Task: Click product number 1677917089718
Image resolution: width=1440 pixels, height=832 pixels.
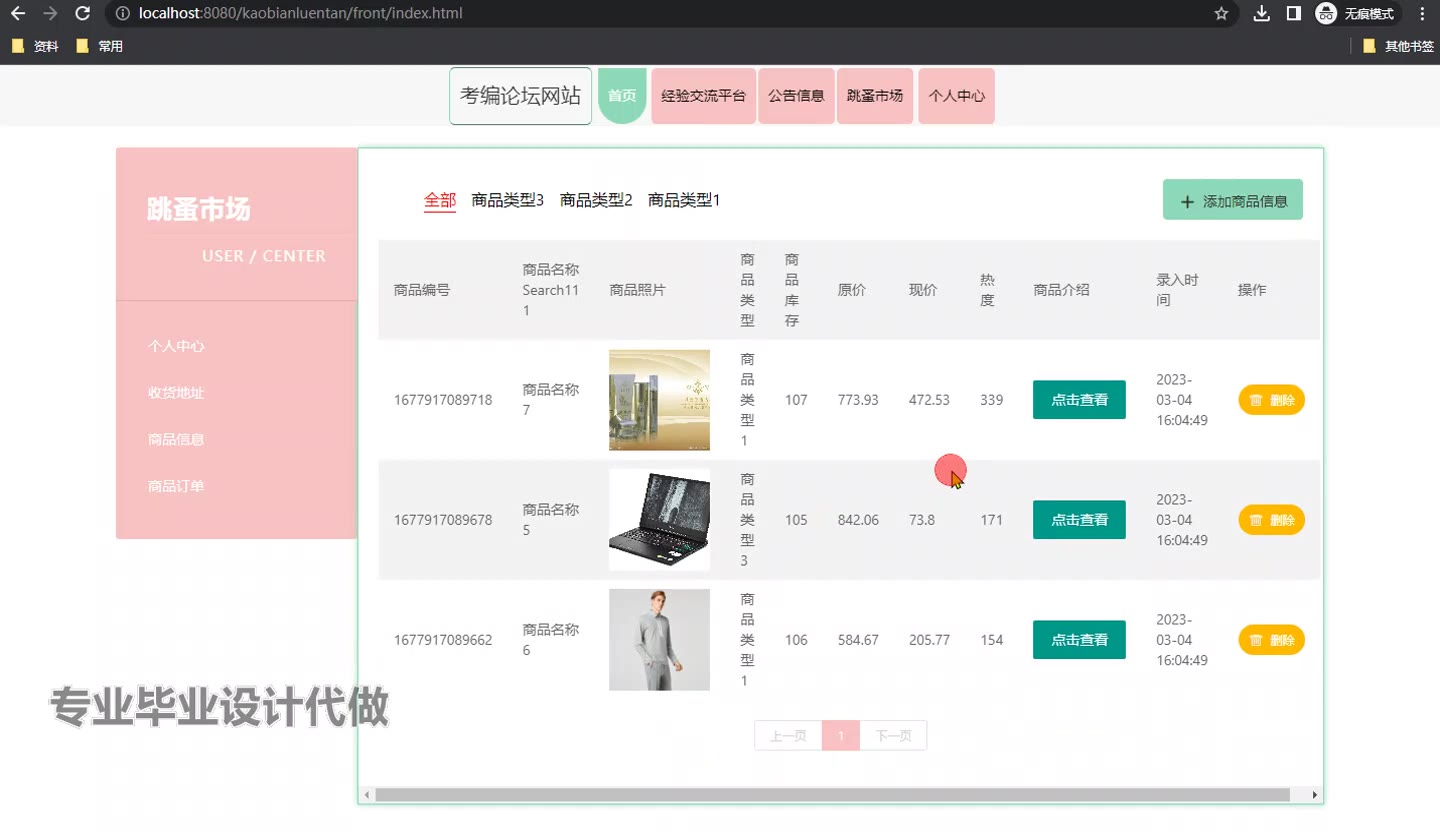Action: pos(443,400)
